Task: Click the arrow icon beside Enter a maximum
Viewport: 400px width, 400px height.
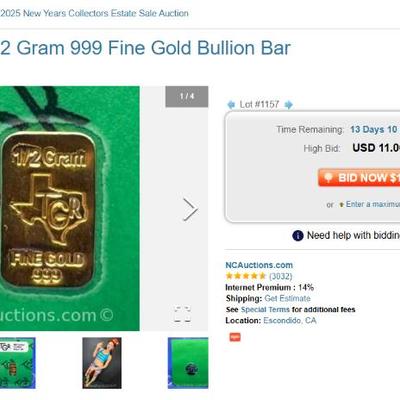Action: [x=341, y=205]
